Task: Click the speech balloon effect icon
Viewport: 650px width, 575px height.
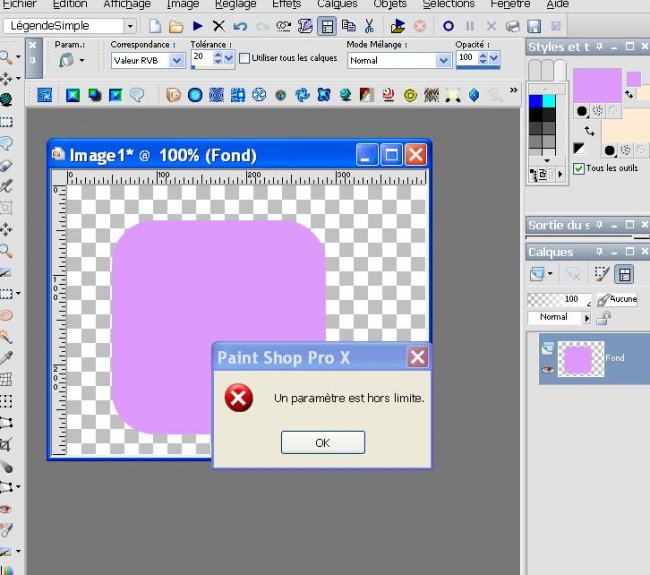Action: point(137,95)
